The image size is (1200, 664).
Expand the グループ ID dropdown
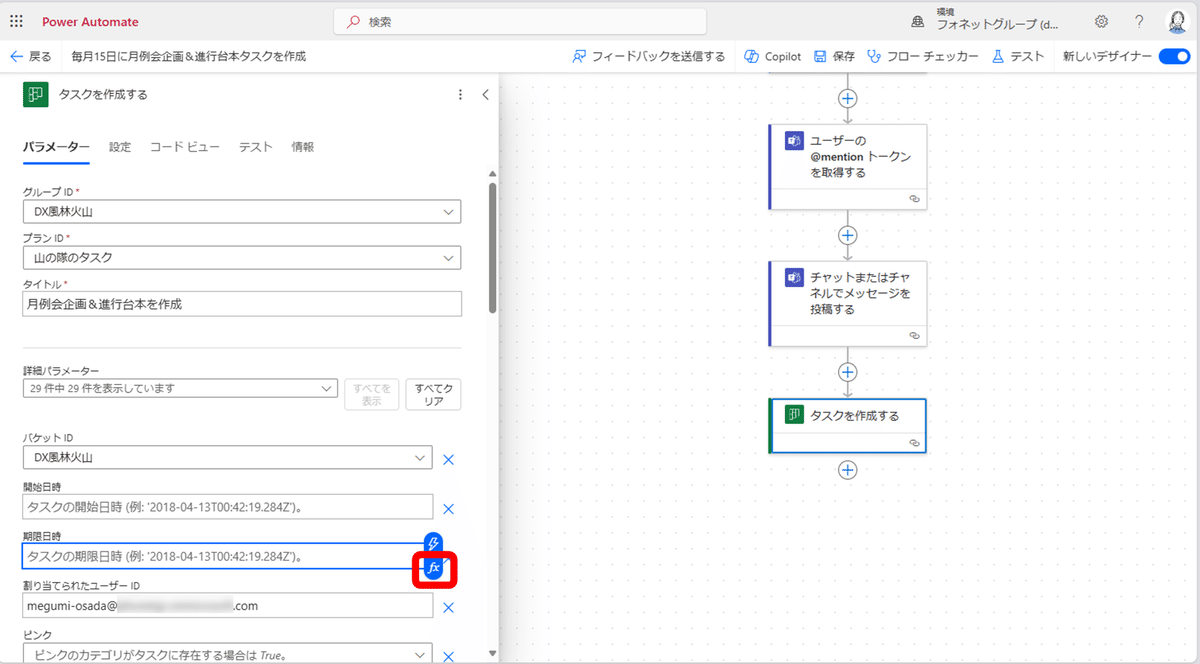(x=448, y=212)
